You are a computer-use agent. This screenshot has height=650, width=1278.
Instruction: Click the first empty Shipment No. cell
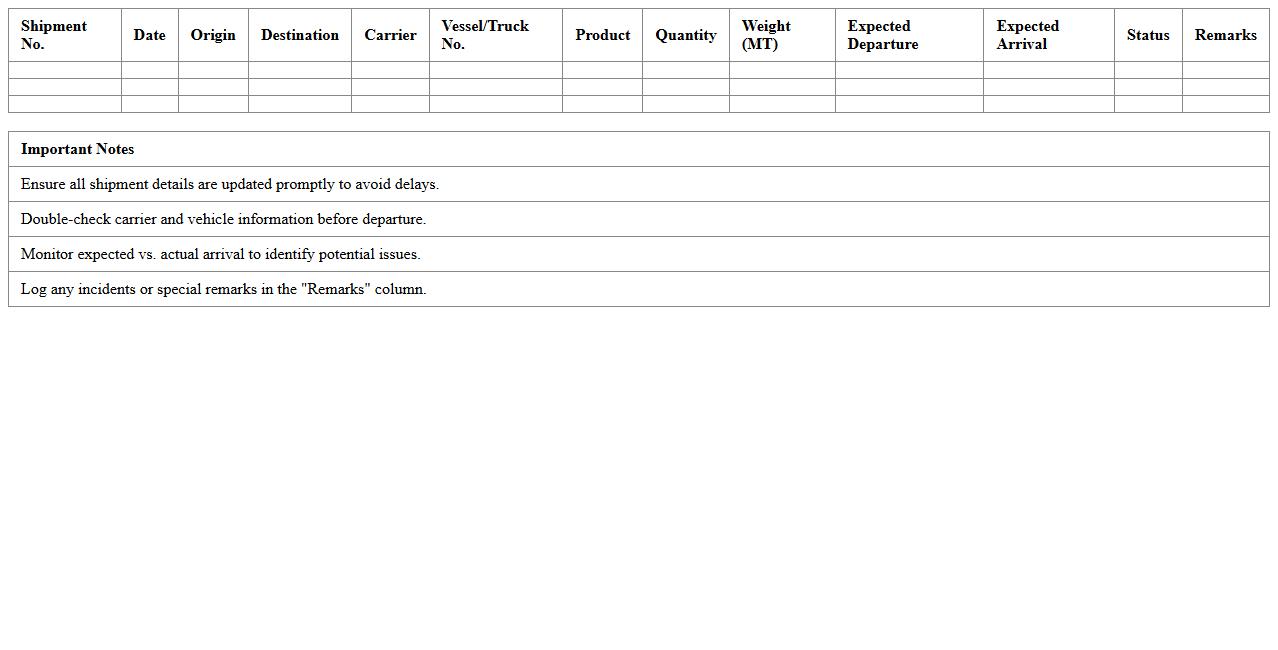pyautogui.click(x=64, y=70)
